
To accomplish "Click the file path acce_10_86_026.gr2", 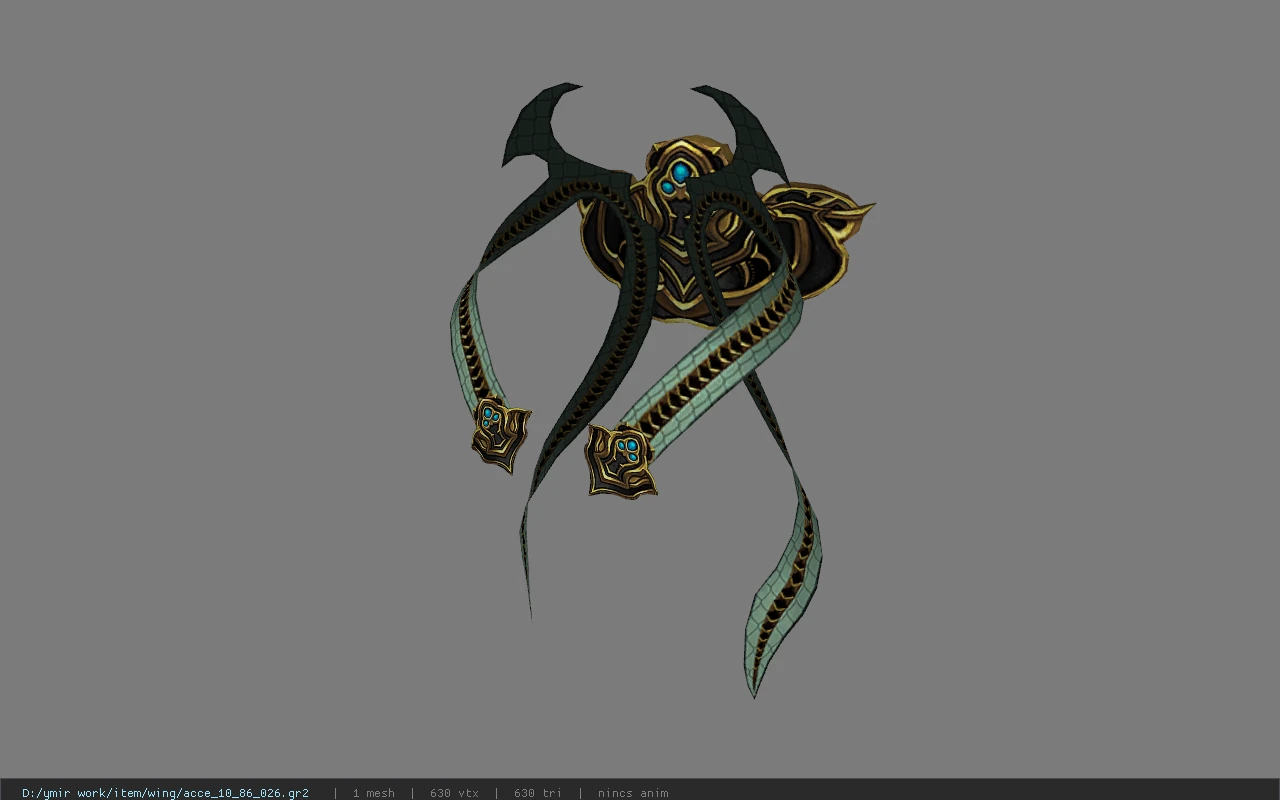I will click(x=165, y=793).
